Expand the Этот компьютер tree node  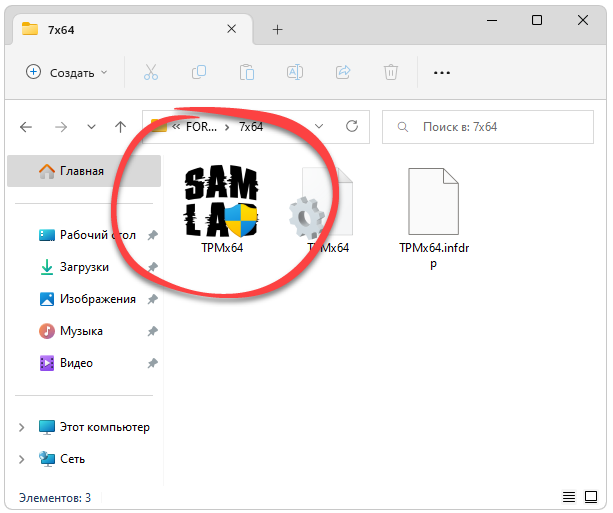pyautogui.click(x=22, y=427)
